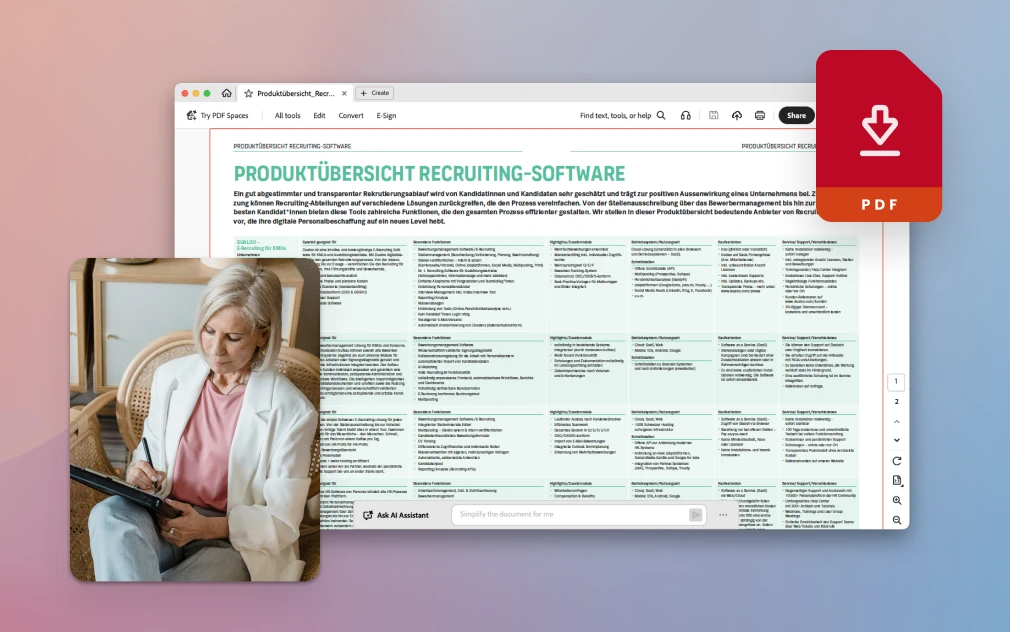Click the zoom out magnifier icon
Viewport: 1010px width, 632px height.
897,520
